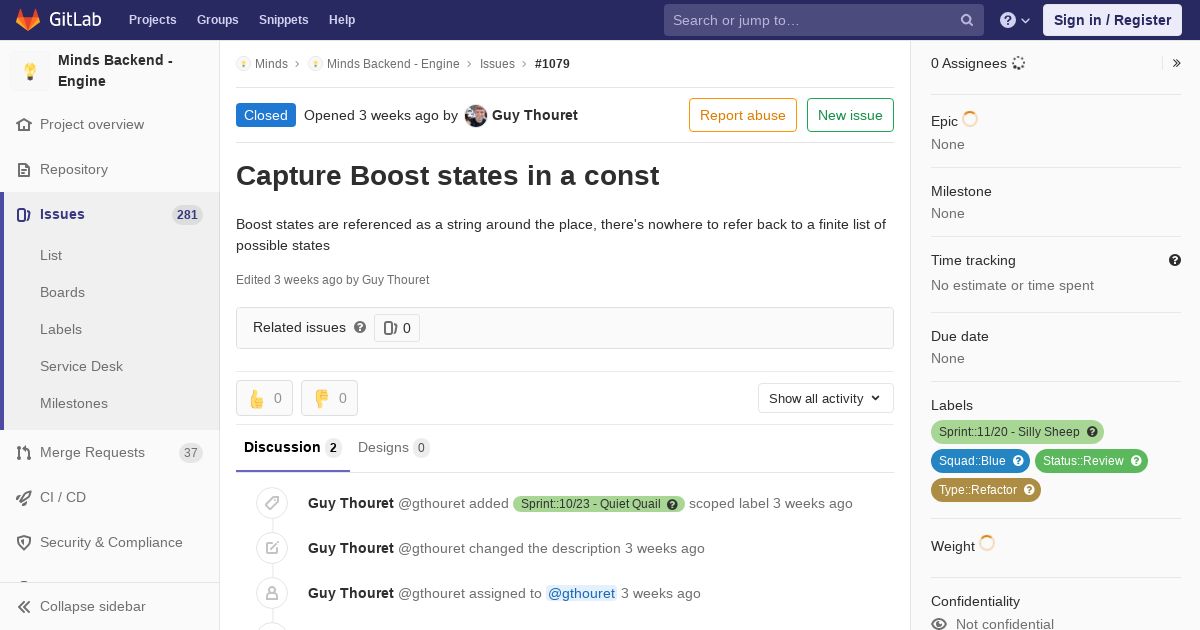Image resolution: width=1200 pixels, height=630 pixels.
Task: Open the Projects menu
Action: tap(153, 20)
